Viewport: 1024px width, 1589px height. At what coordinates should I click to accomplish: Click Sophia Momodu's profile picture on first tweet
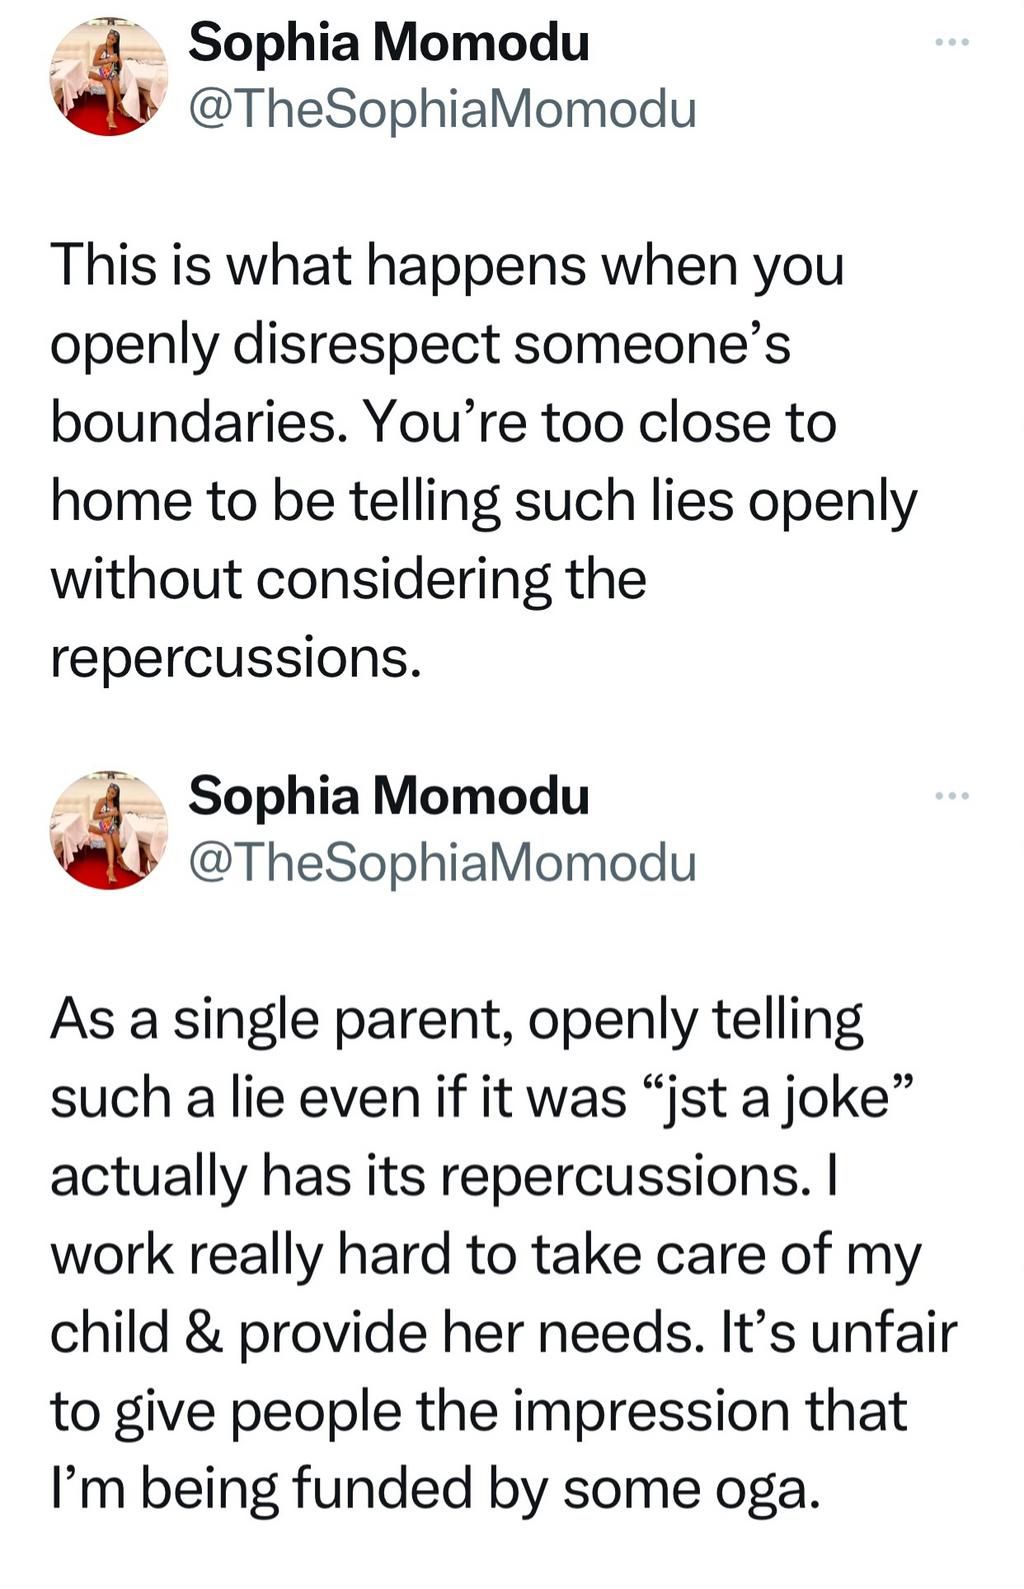[110, 75]
